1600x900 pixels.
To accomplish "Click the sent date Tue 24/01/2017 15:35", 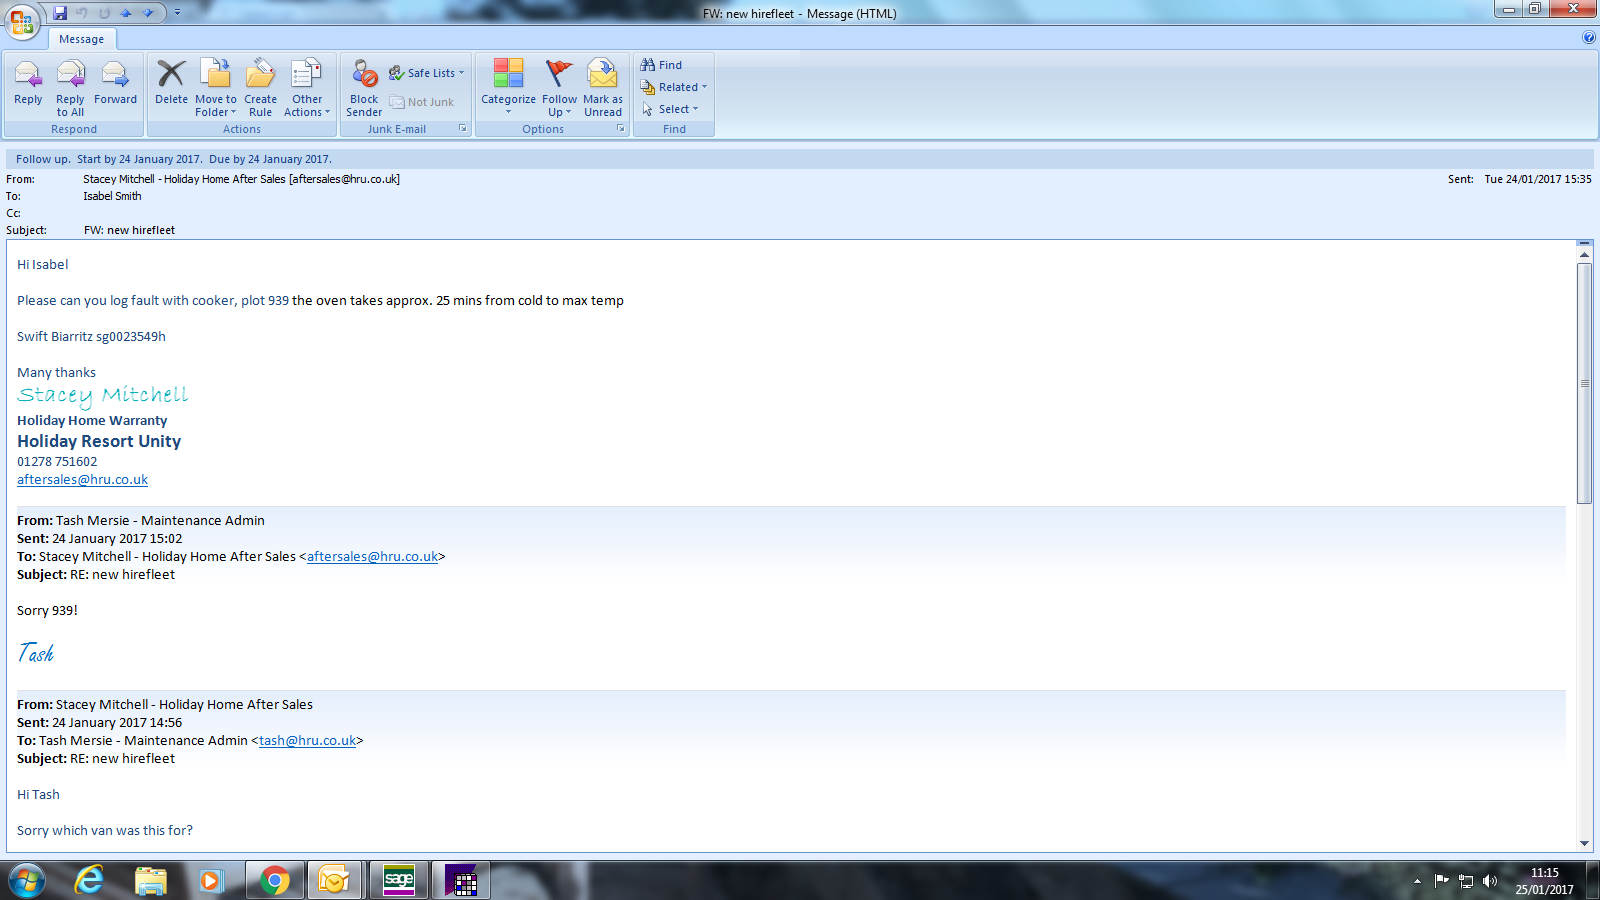I will click(1538, 179).
